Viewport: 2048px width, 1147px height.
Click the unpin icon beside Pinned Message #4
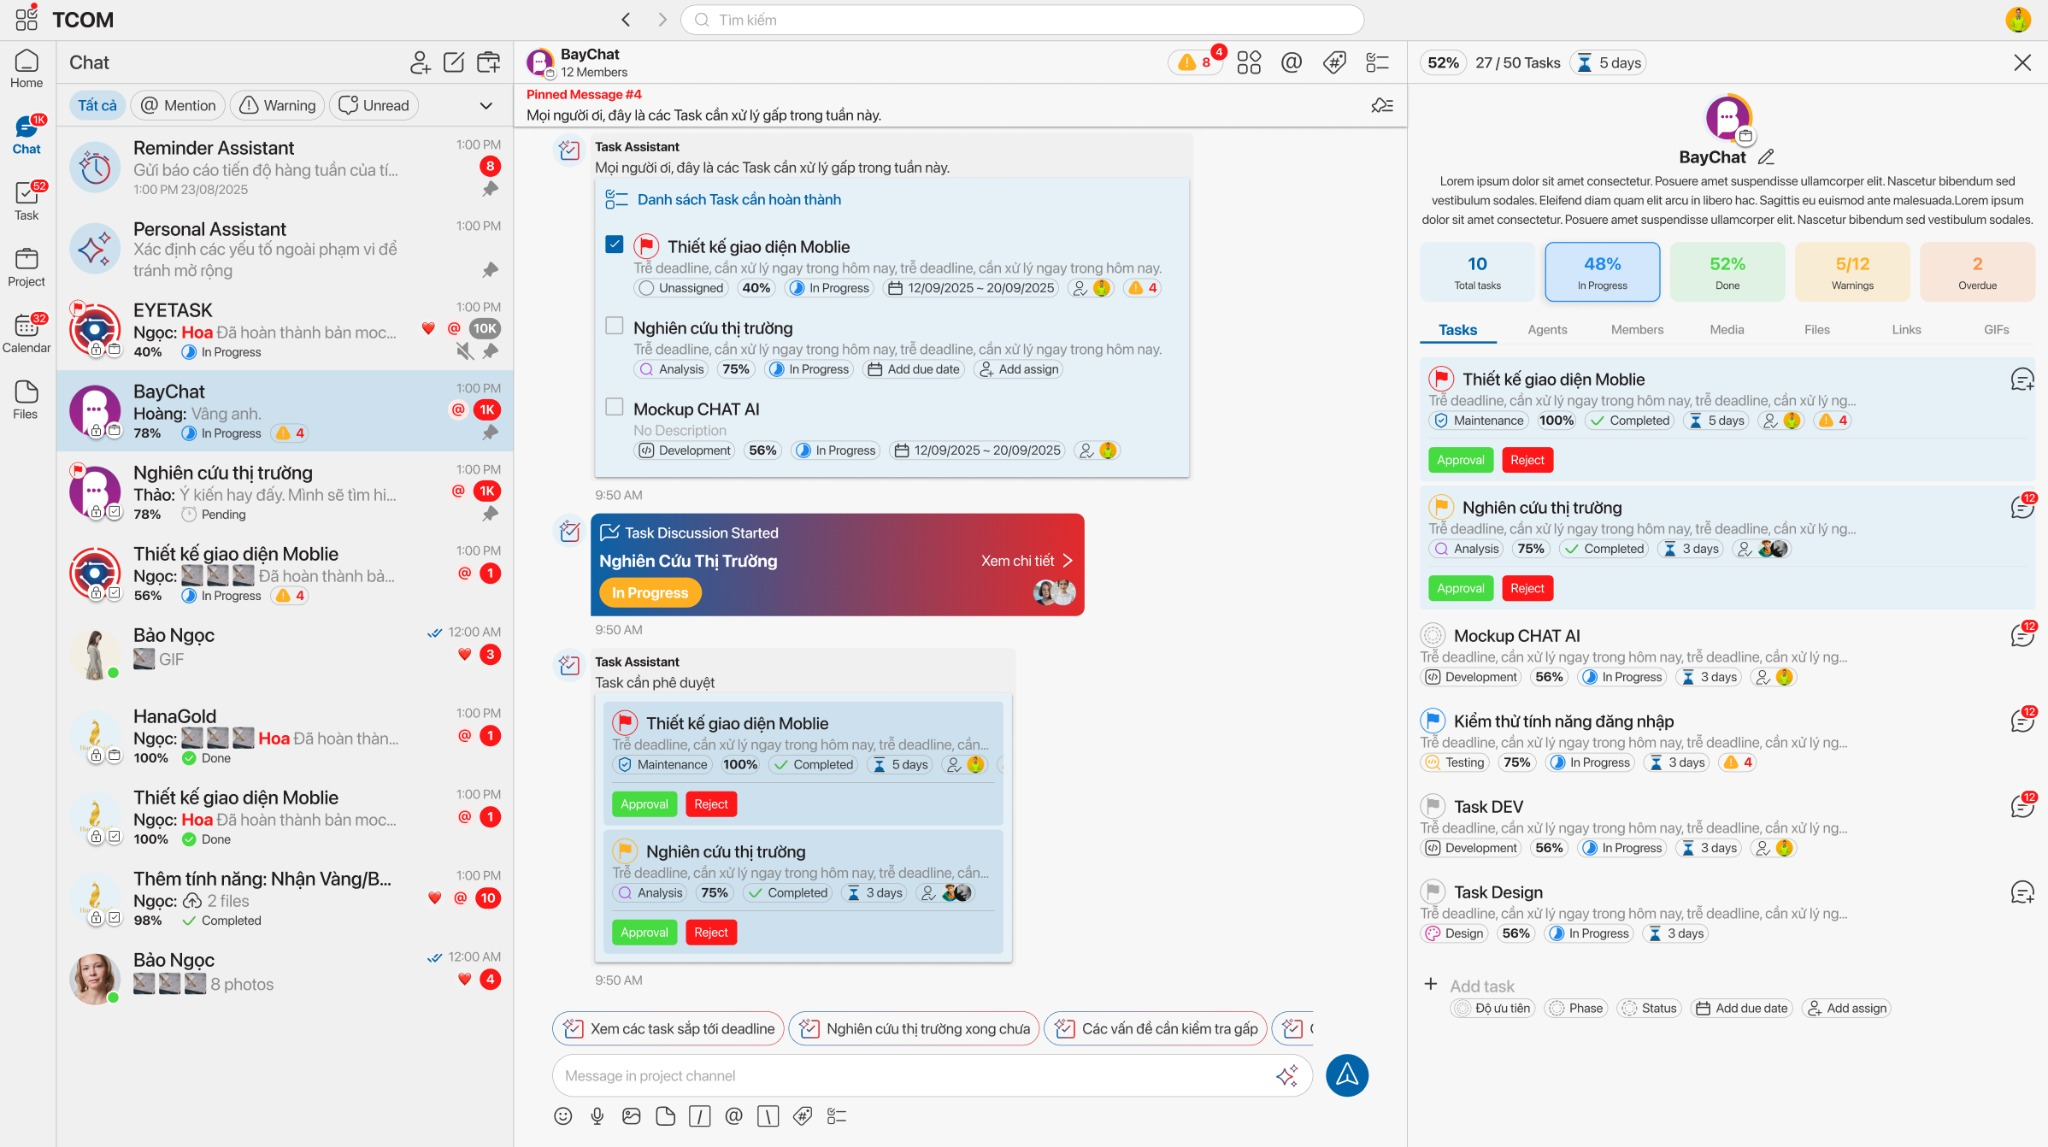[1383, 105]
